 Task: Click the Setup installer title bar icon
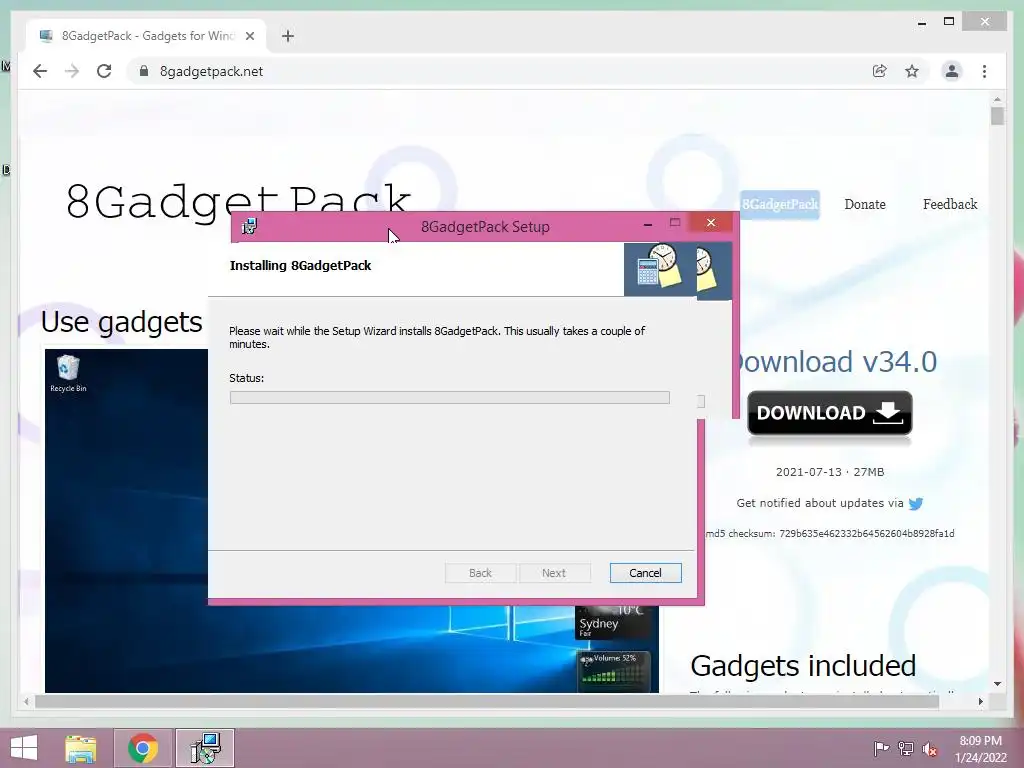(x=249, y=227)
